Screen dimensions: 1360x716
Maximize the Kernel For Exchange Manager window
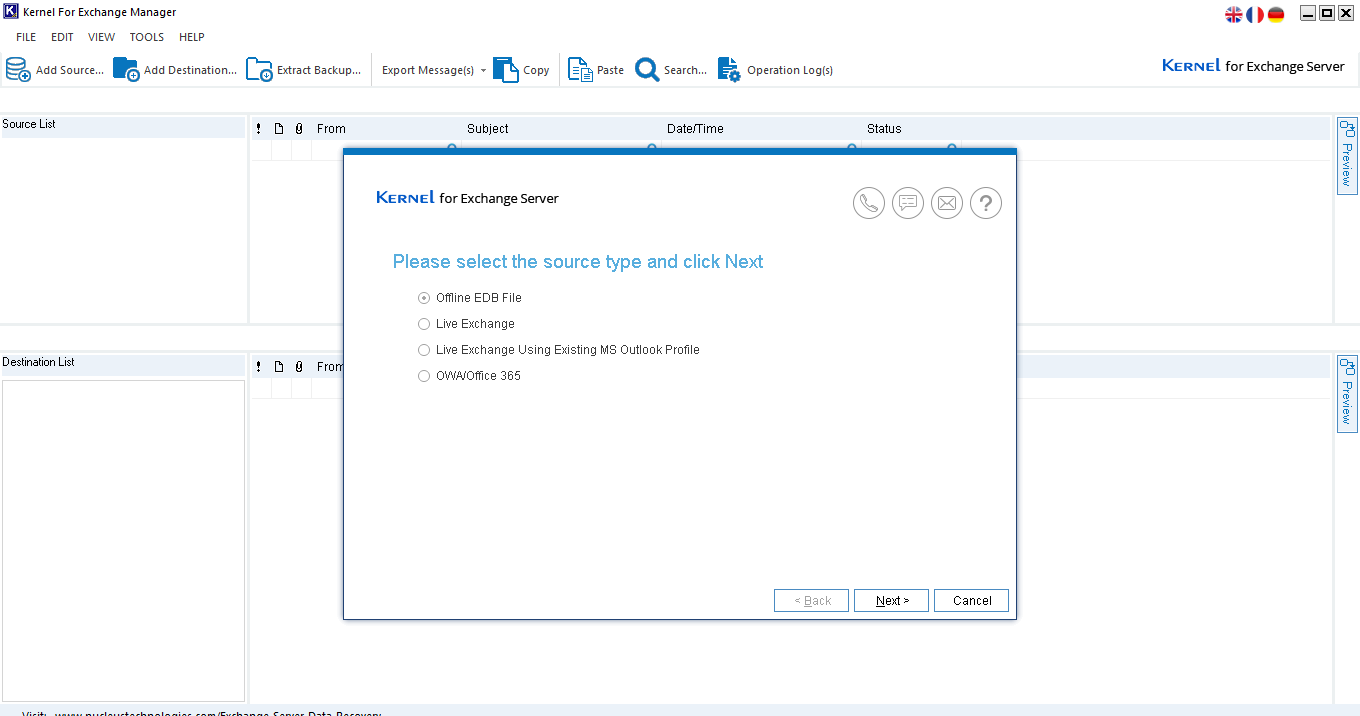[x=1327, y=13]
